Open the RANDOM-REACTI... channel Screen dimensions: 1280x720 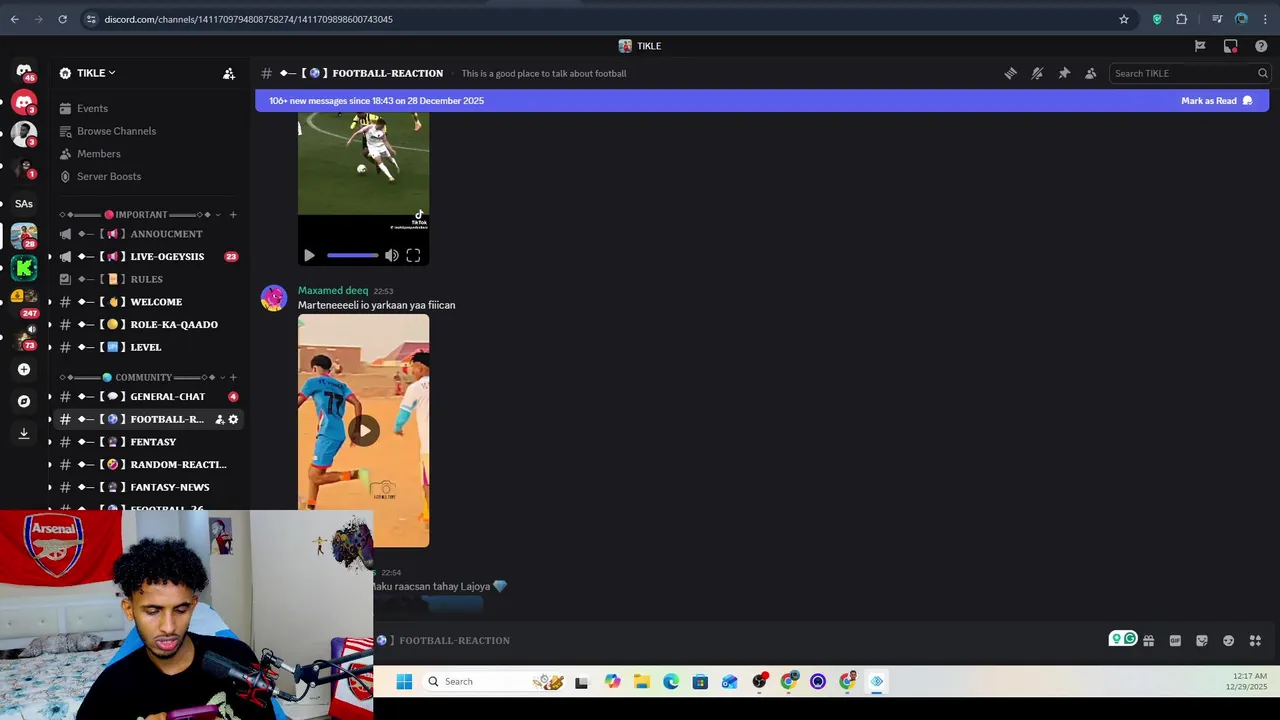148,464
